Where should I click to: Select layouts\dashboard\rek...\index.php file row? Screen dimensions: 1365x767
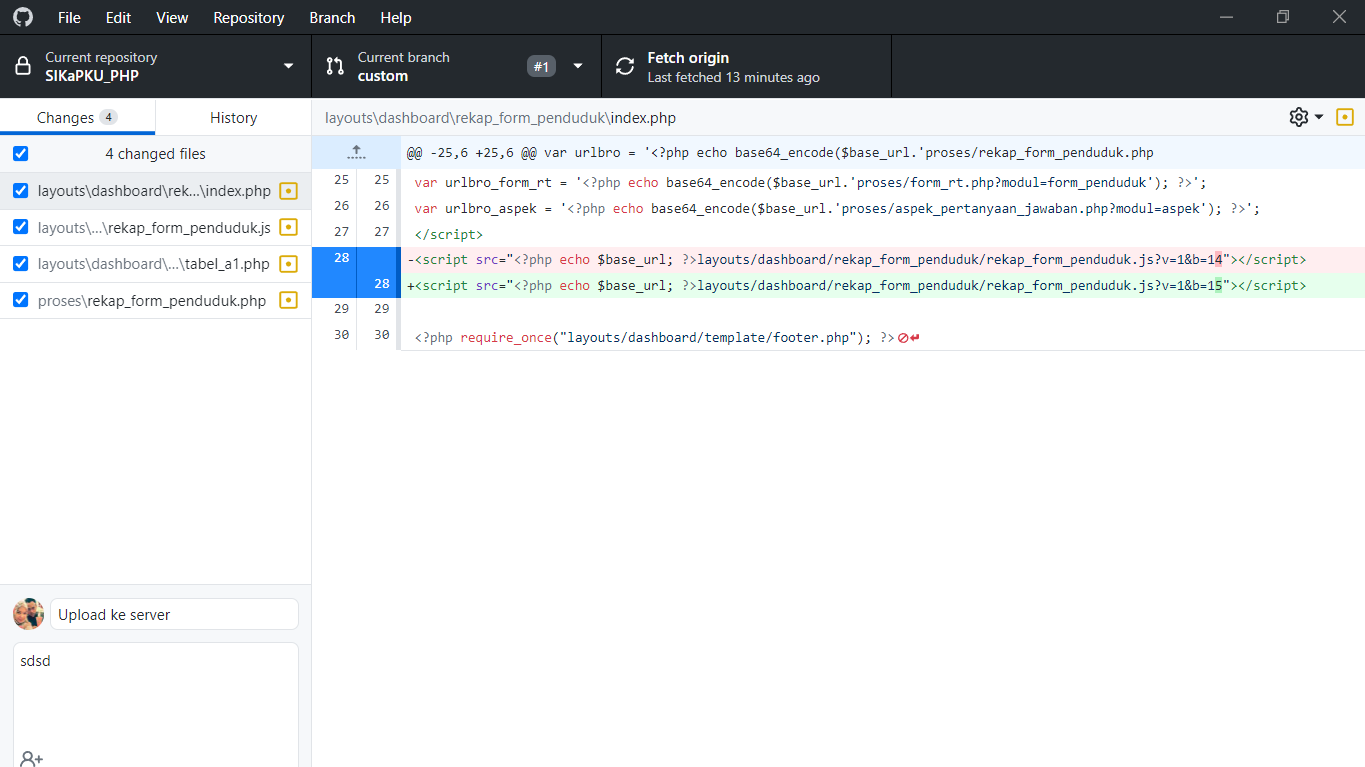pos(155,191)
